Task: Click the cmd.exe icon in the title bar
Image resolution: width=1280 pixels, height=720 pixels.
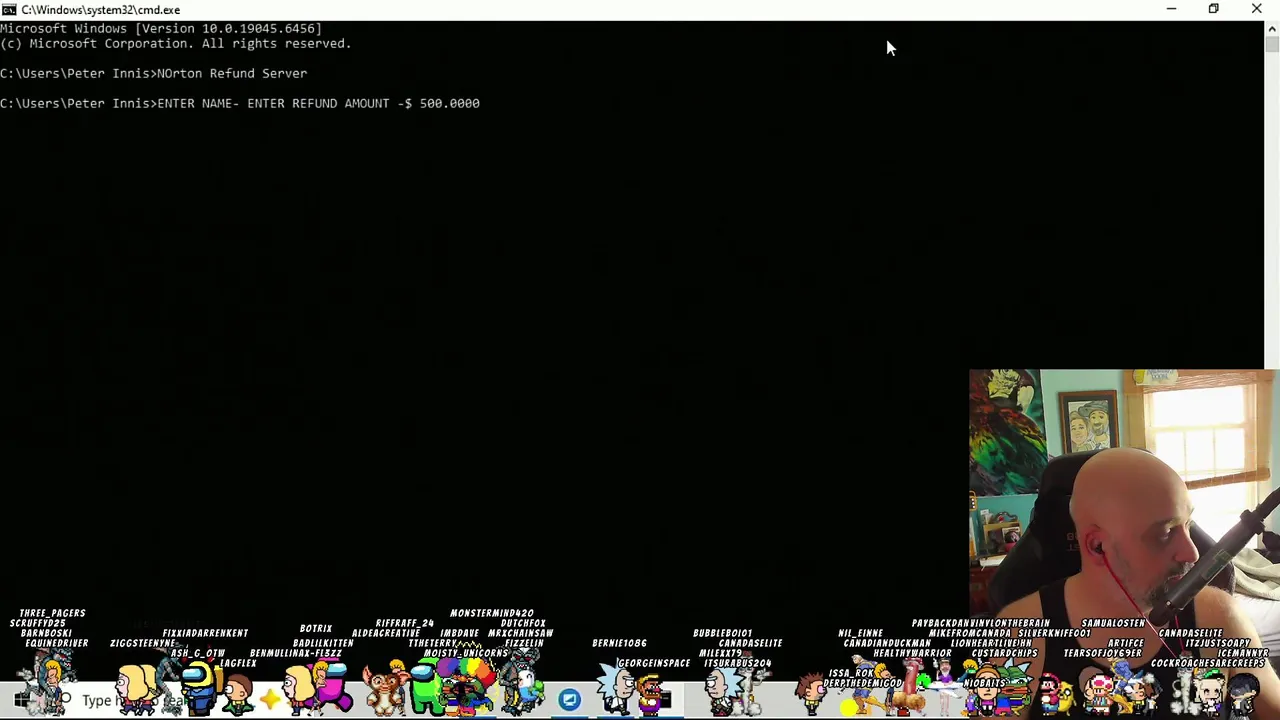Action: pyautogui.click(x=9, y=9)
